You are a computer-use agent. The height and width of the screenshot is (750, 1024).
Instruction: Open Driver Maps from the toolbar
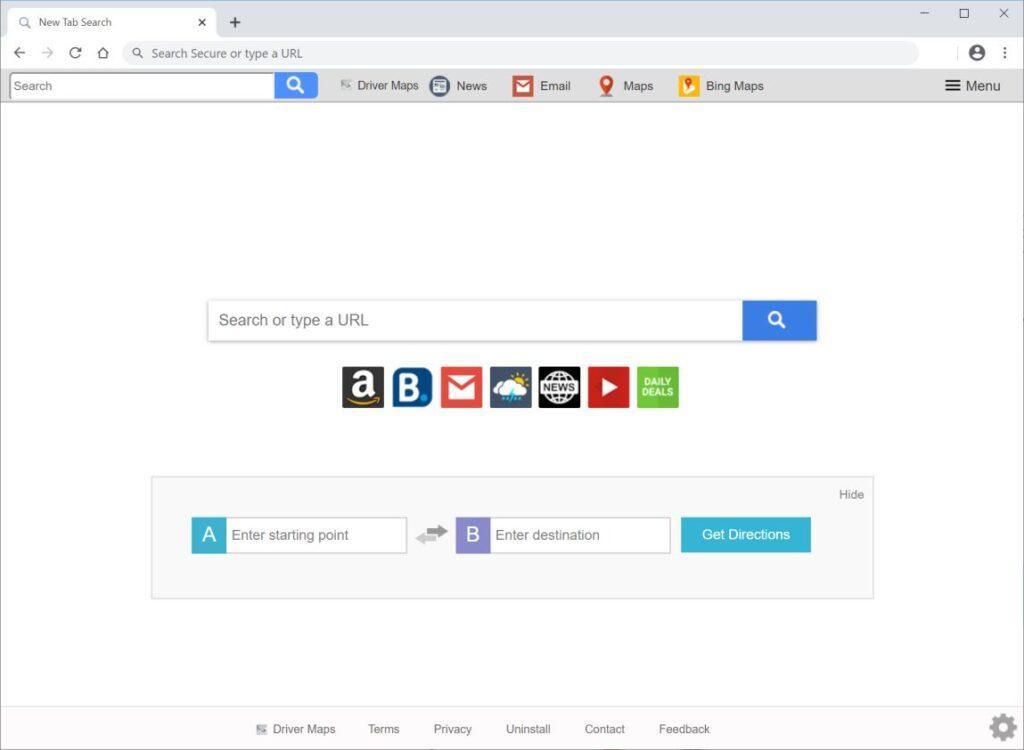click(x=379, y=86)
